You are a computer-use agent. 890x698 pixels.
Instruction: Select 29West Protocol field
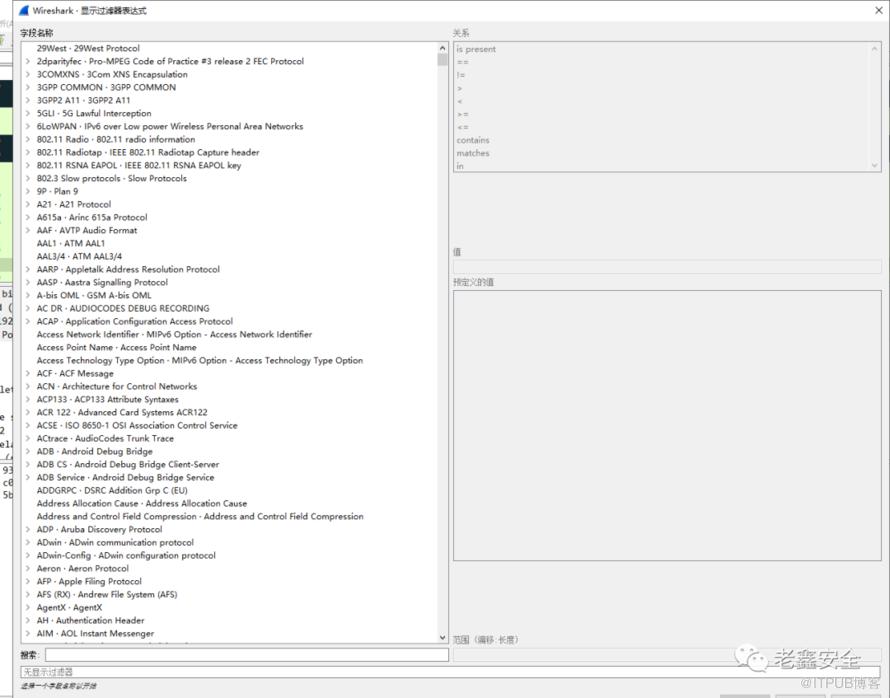pyautogui.click(x=88, y=48)
